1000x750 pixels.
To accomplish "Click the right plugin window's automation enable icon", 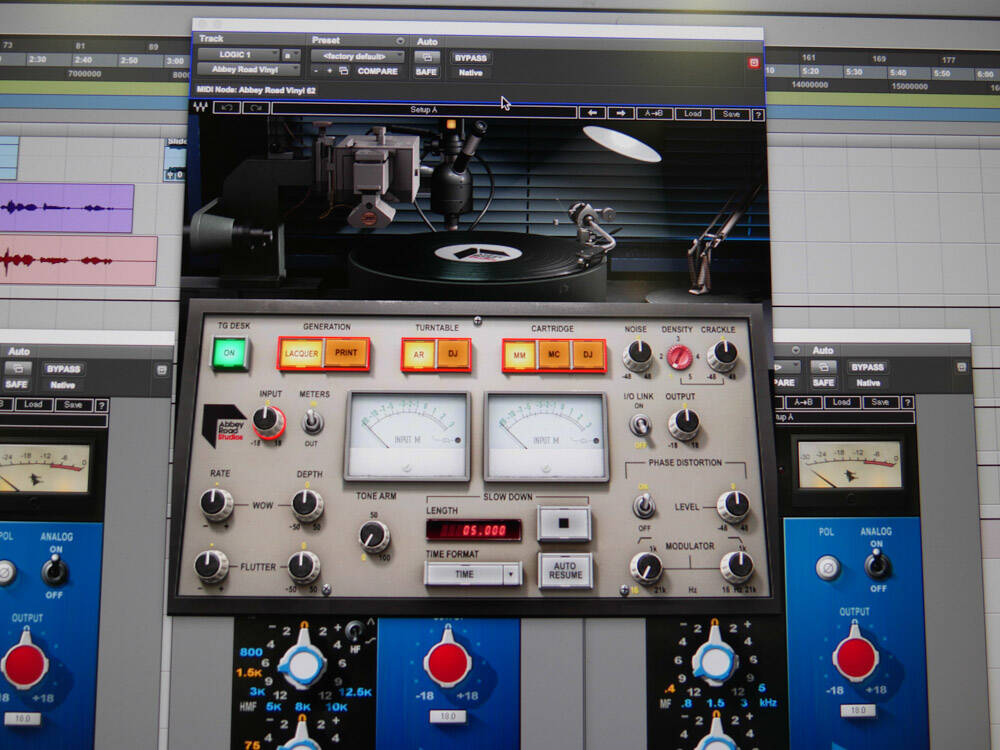I will tap(823, 367).
